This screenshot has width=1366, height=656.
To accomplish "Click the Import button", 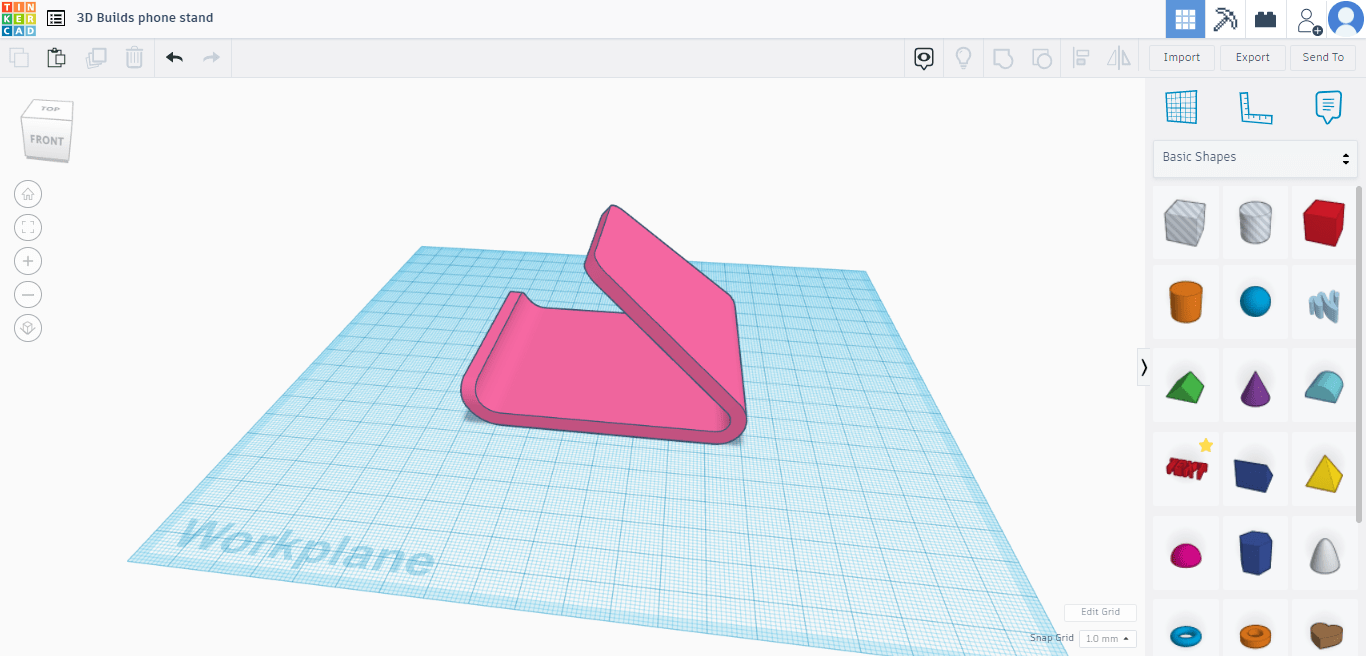I will coord(1181,58).
